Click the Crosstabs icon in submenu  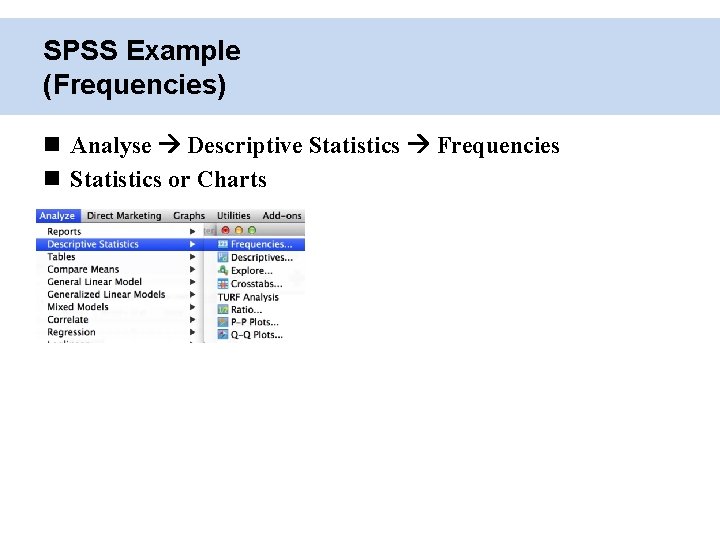223,283
